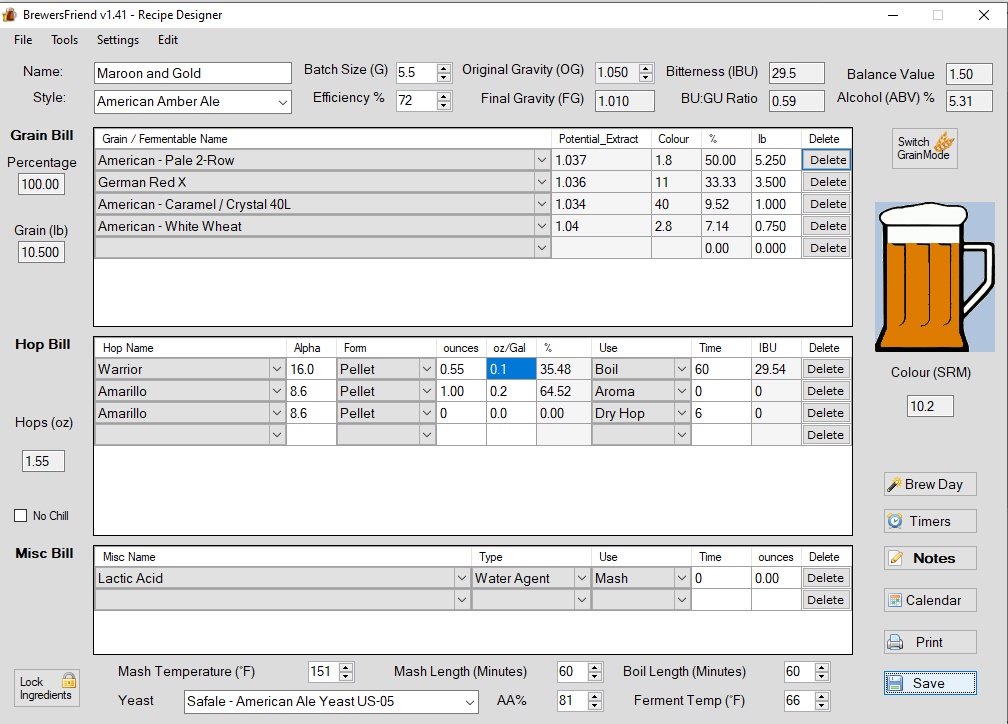Open the File menu

23,40
